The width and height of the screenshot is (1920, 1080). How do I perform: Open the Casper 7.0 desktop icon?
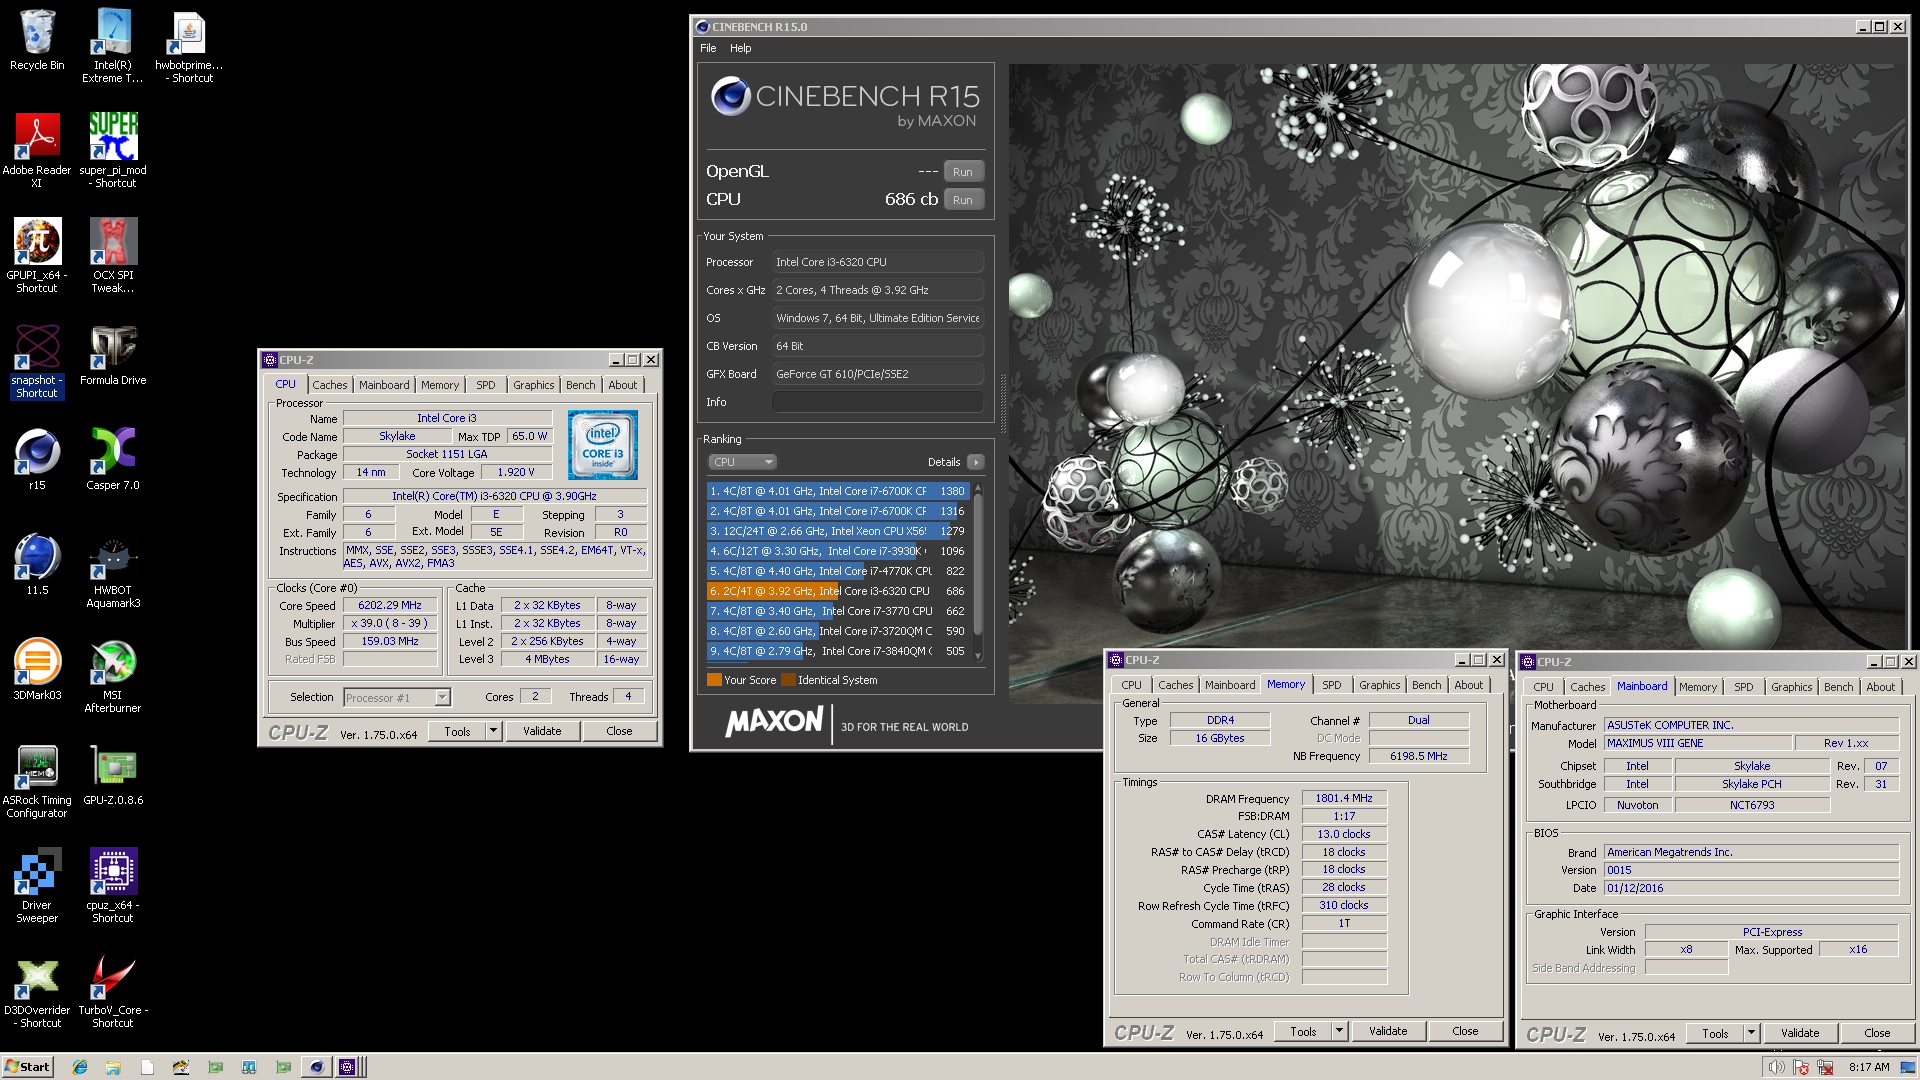click(x=113, y=460)
